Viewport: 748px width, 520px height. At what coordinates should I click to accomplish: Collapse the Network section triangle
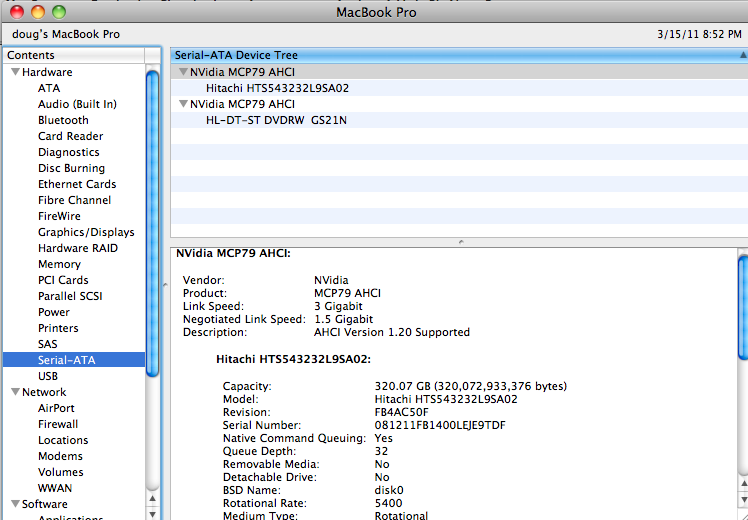pos(16,392)
